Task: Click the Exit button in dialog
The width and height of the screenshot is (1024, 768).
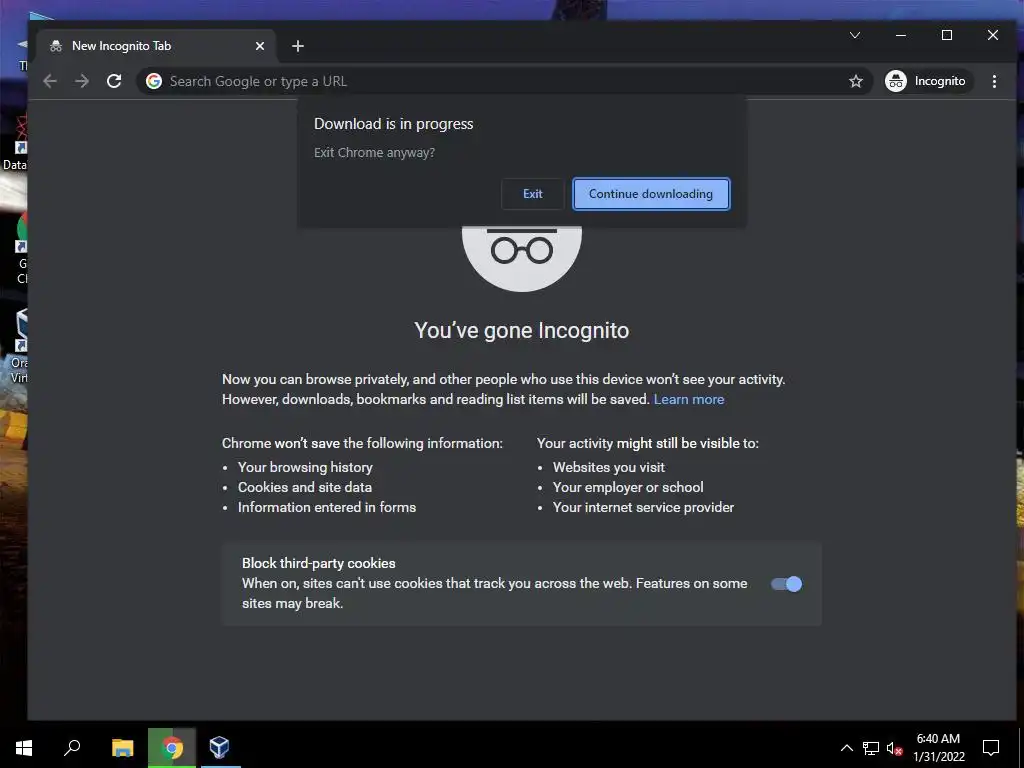Action: click(532, 194)
